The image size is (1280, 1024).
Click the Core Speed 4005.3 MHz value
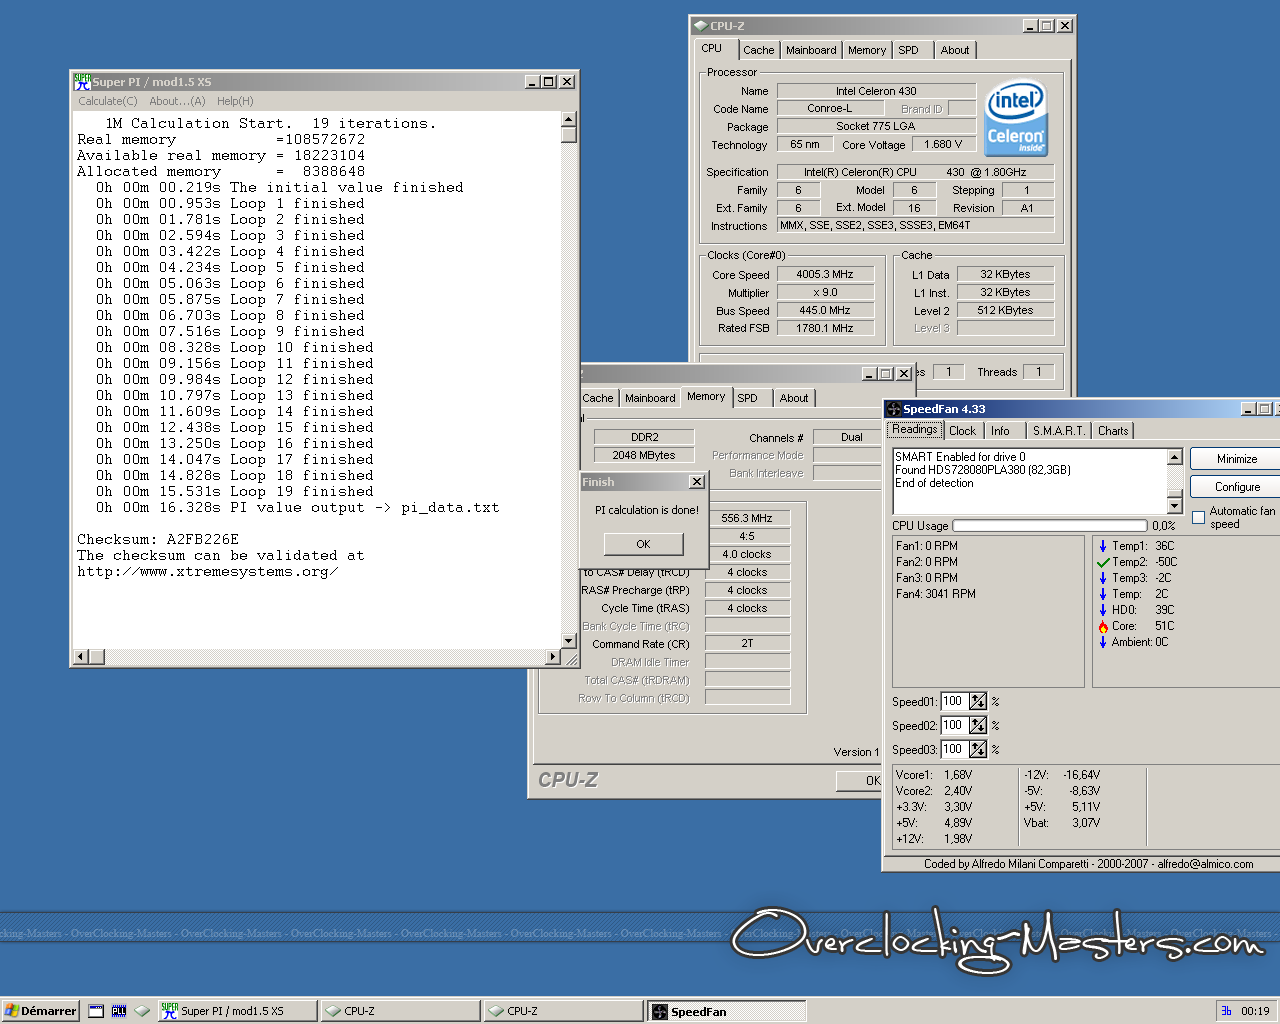[825, 274]
